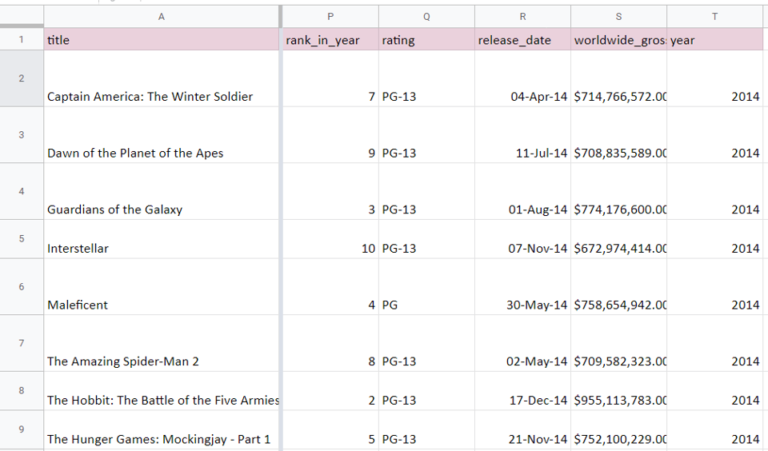
Task: Select the 'Interstellar' title cell
Action: 162,248
